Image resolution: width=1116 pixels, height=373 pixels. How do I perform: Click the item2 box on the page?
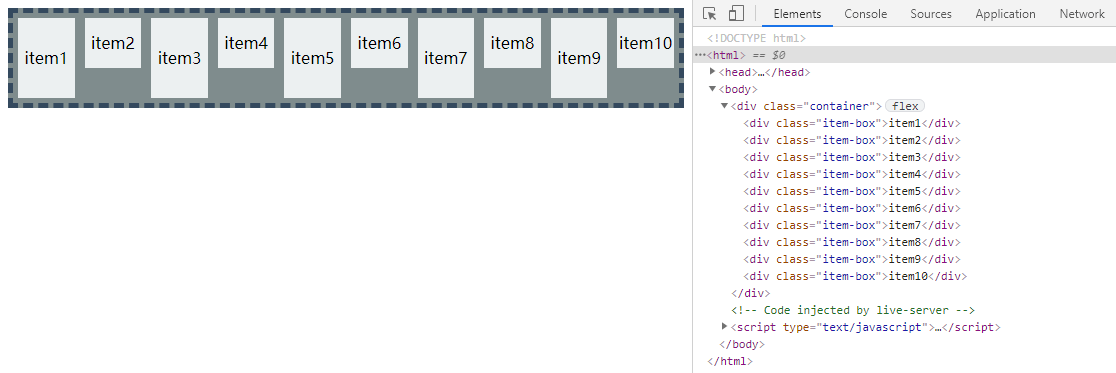(x=113, y=43)
